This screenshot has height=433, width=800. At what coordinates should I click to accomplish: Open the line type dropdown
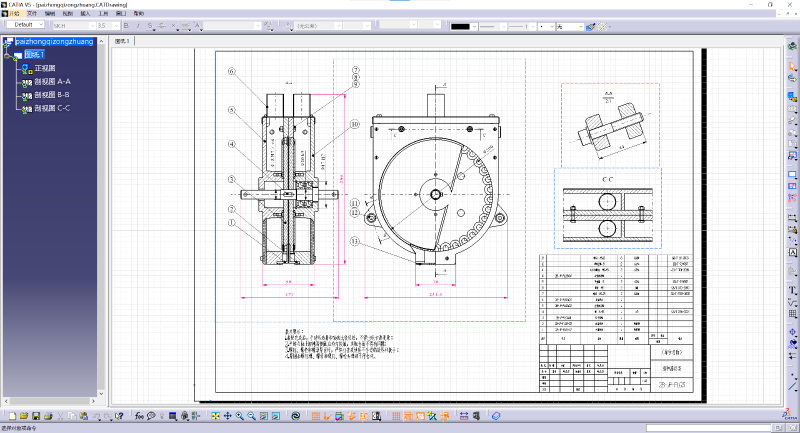pyautogui.click(x=492, y=27)
